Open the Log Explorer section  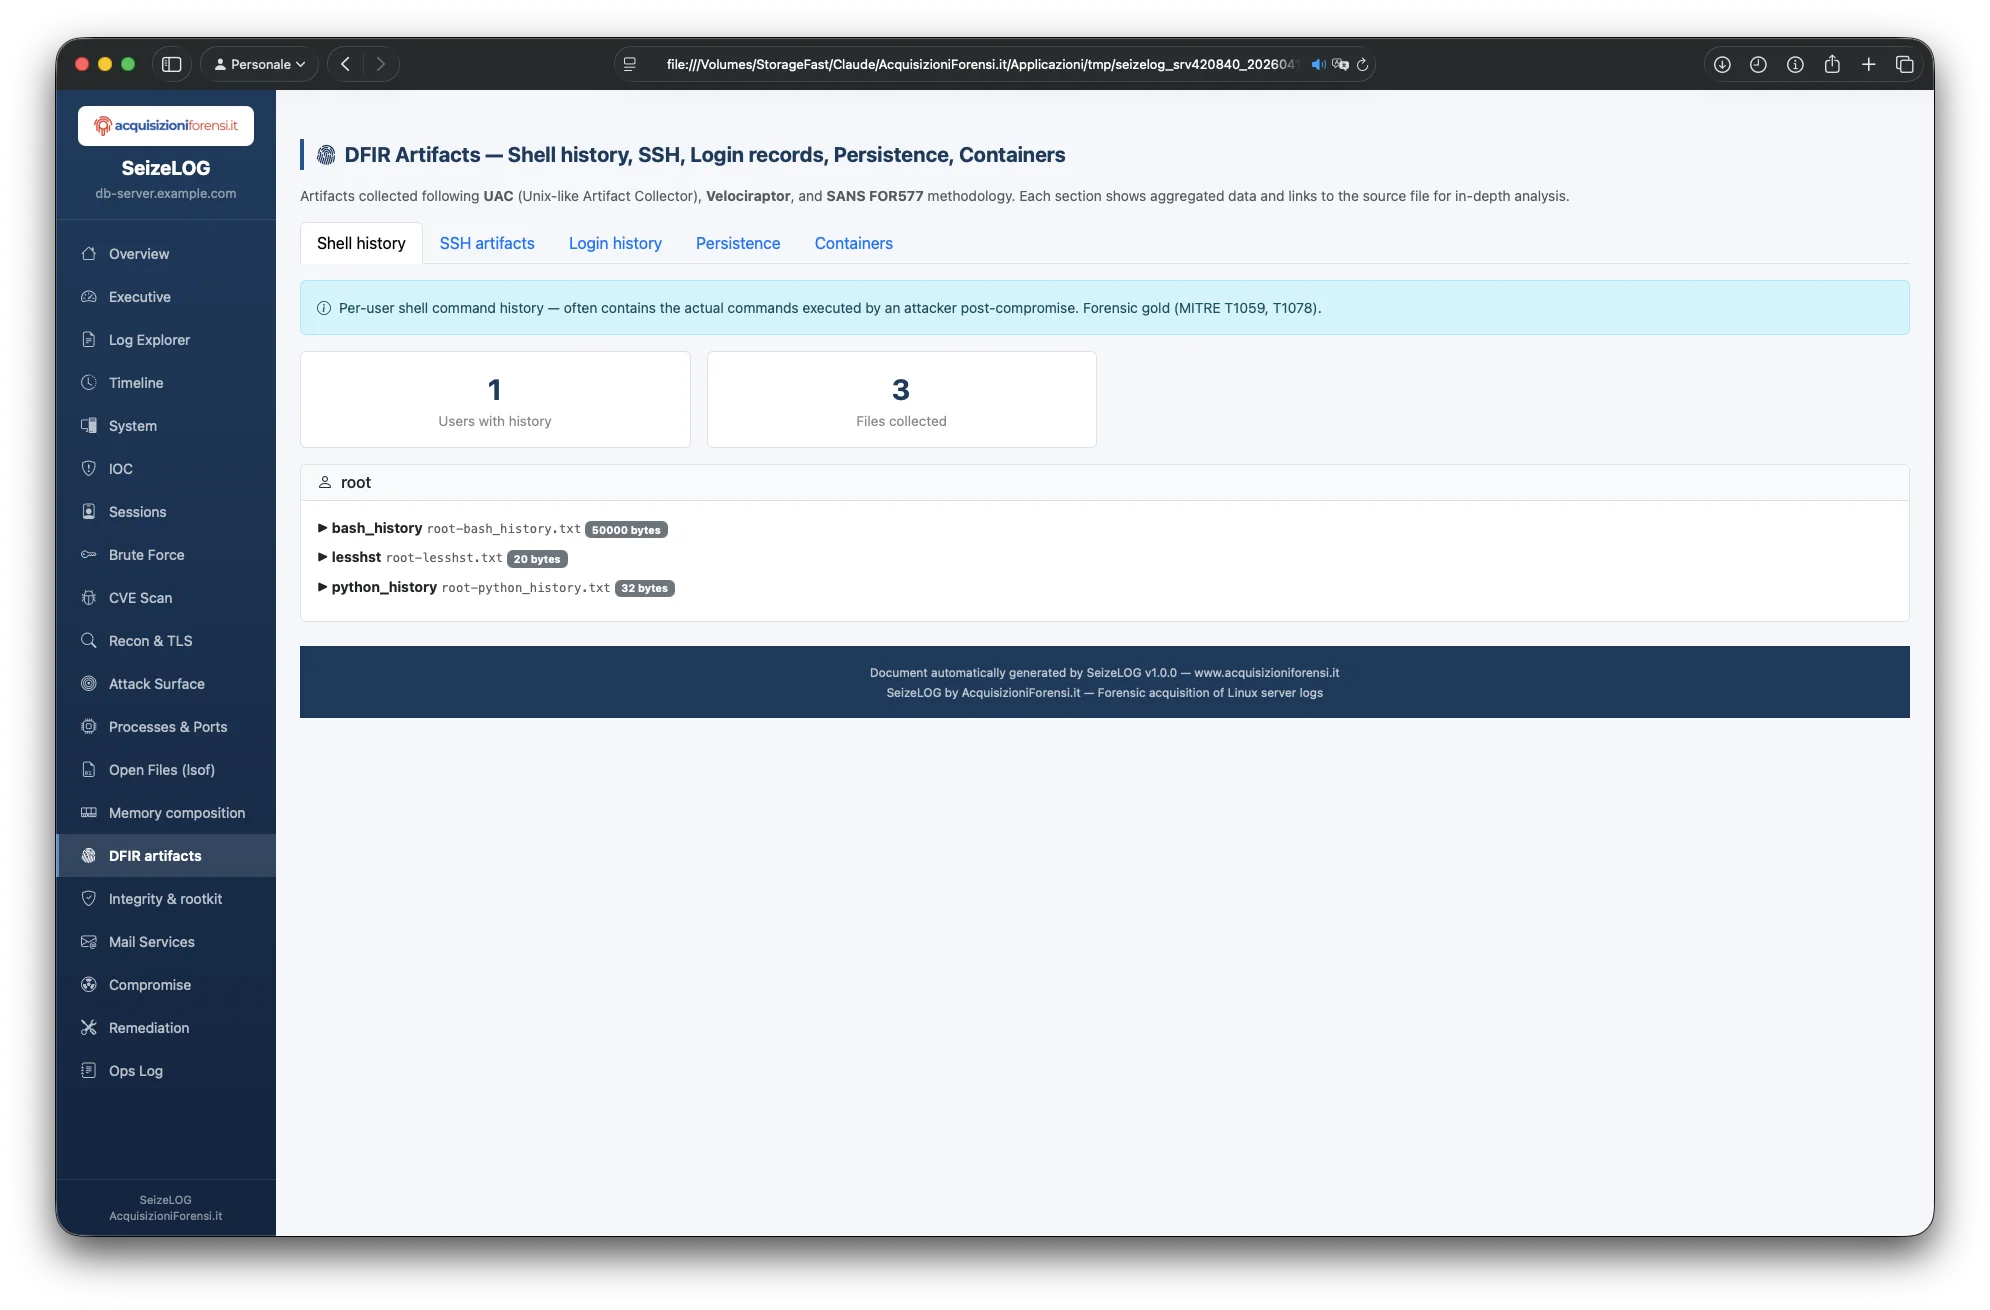[149, 340]
